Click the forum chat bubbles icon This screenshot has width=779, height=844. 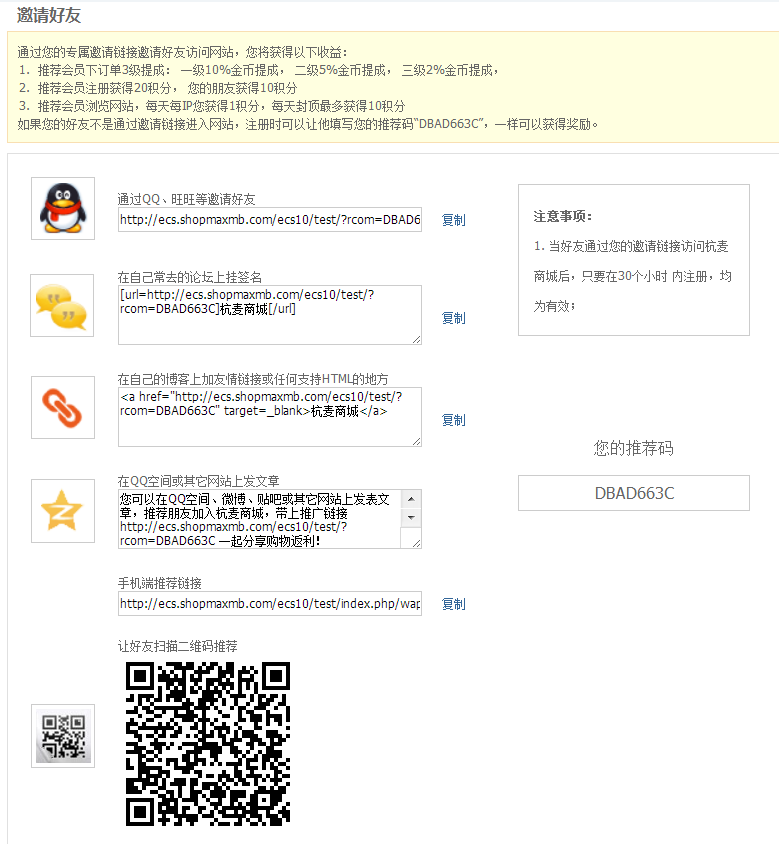pos(62,305)
